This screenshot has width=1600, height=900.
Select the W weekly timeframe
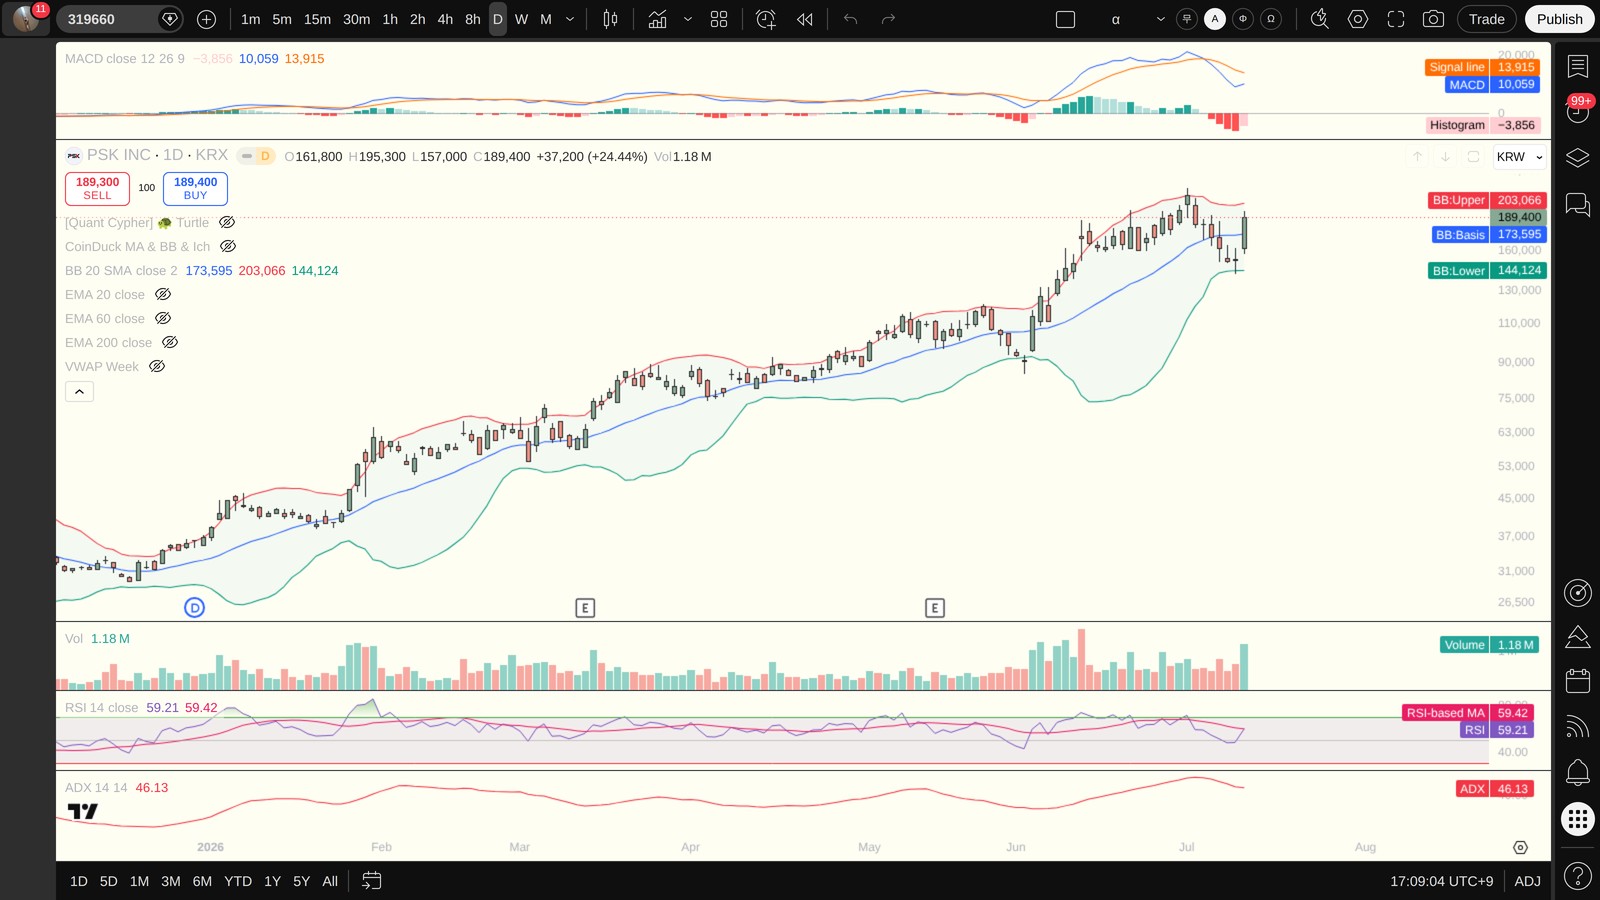coord(521,19)
